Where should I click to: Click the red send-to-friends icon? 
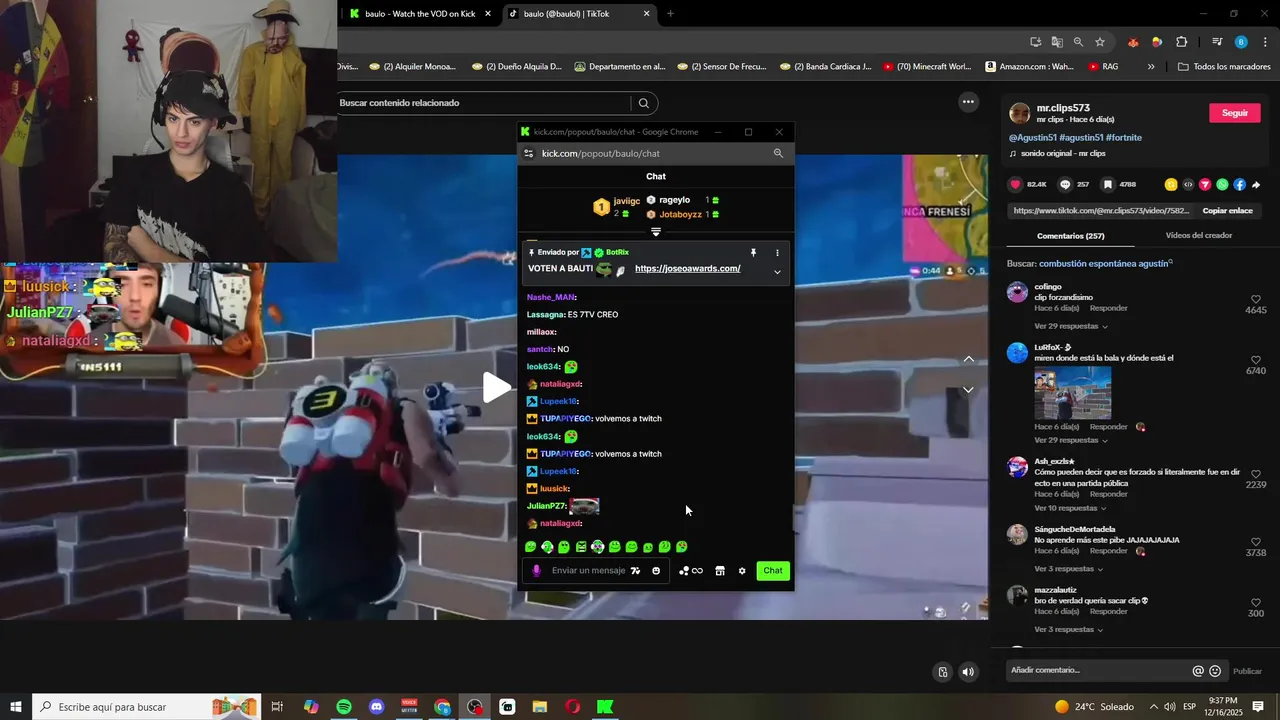click(1205, 184)
